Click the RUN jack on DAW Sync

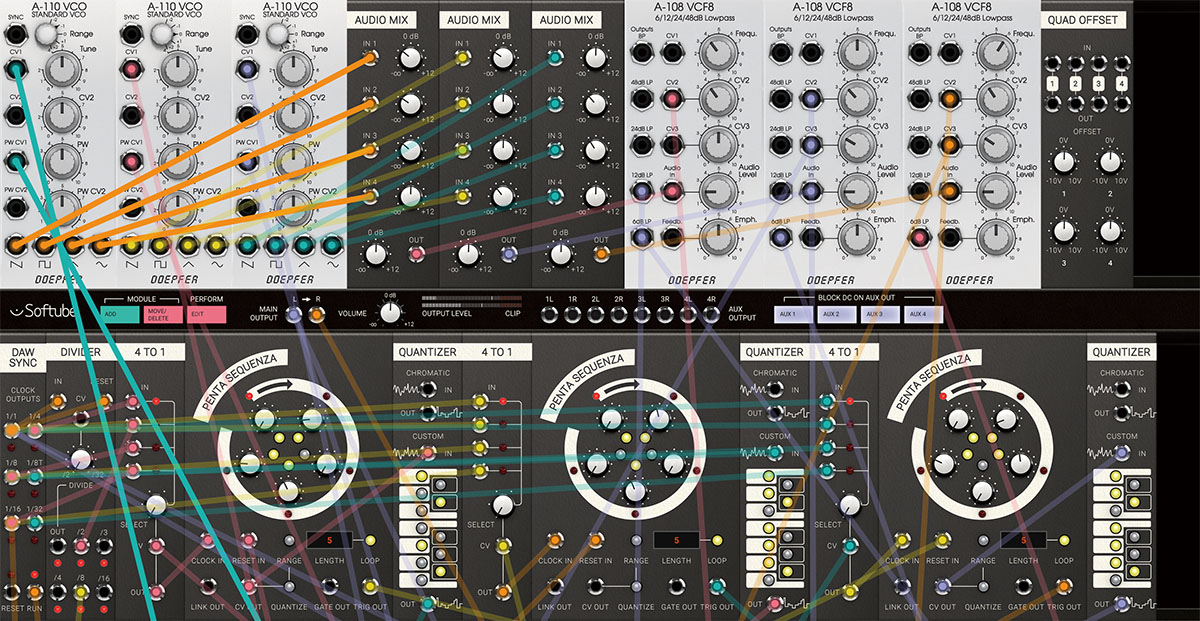click(36, 593)
